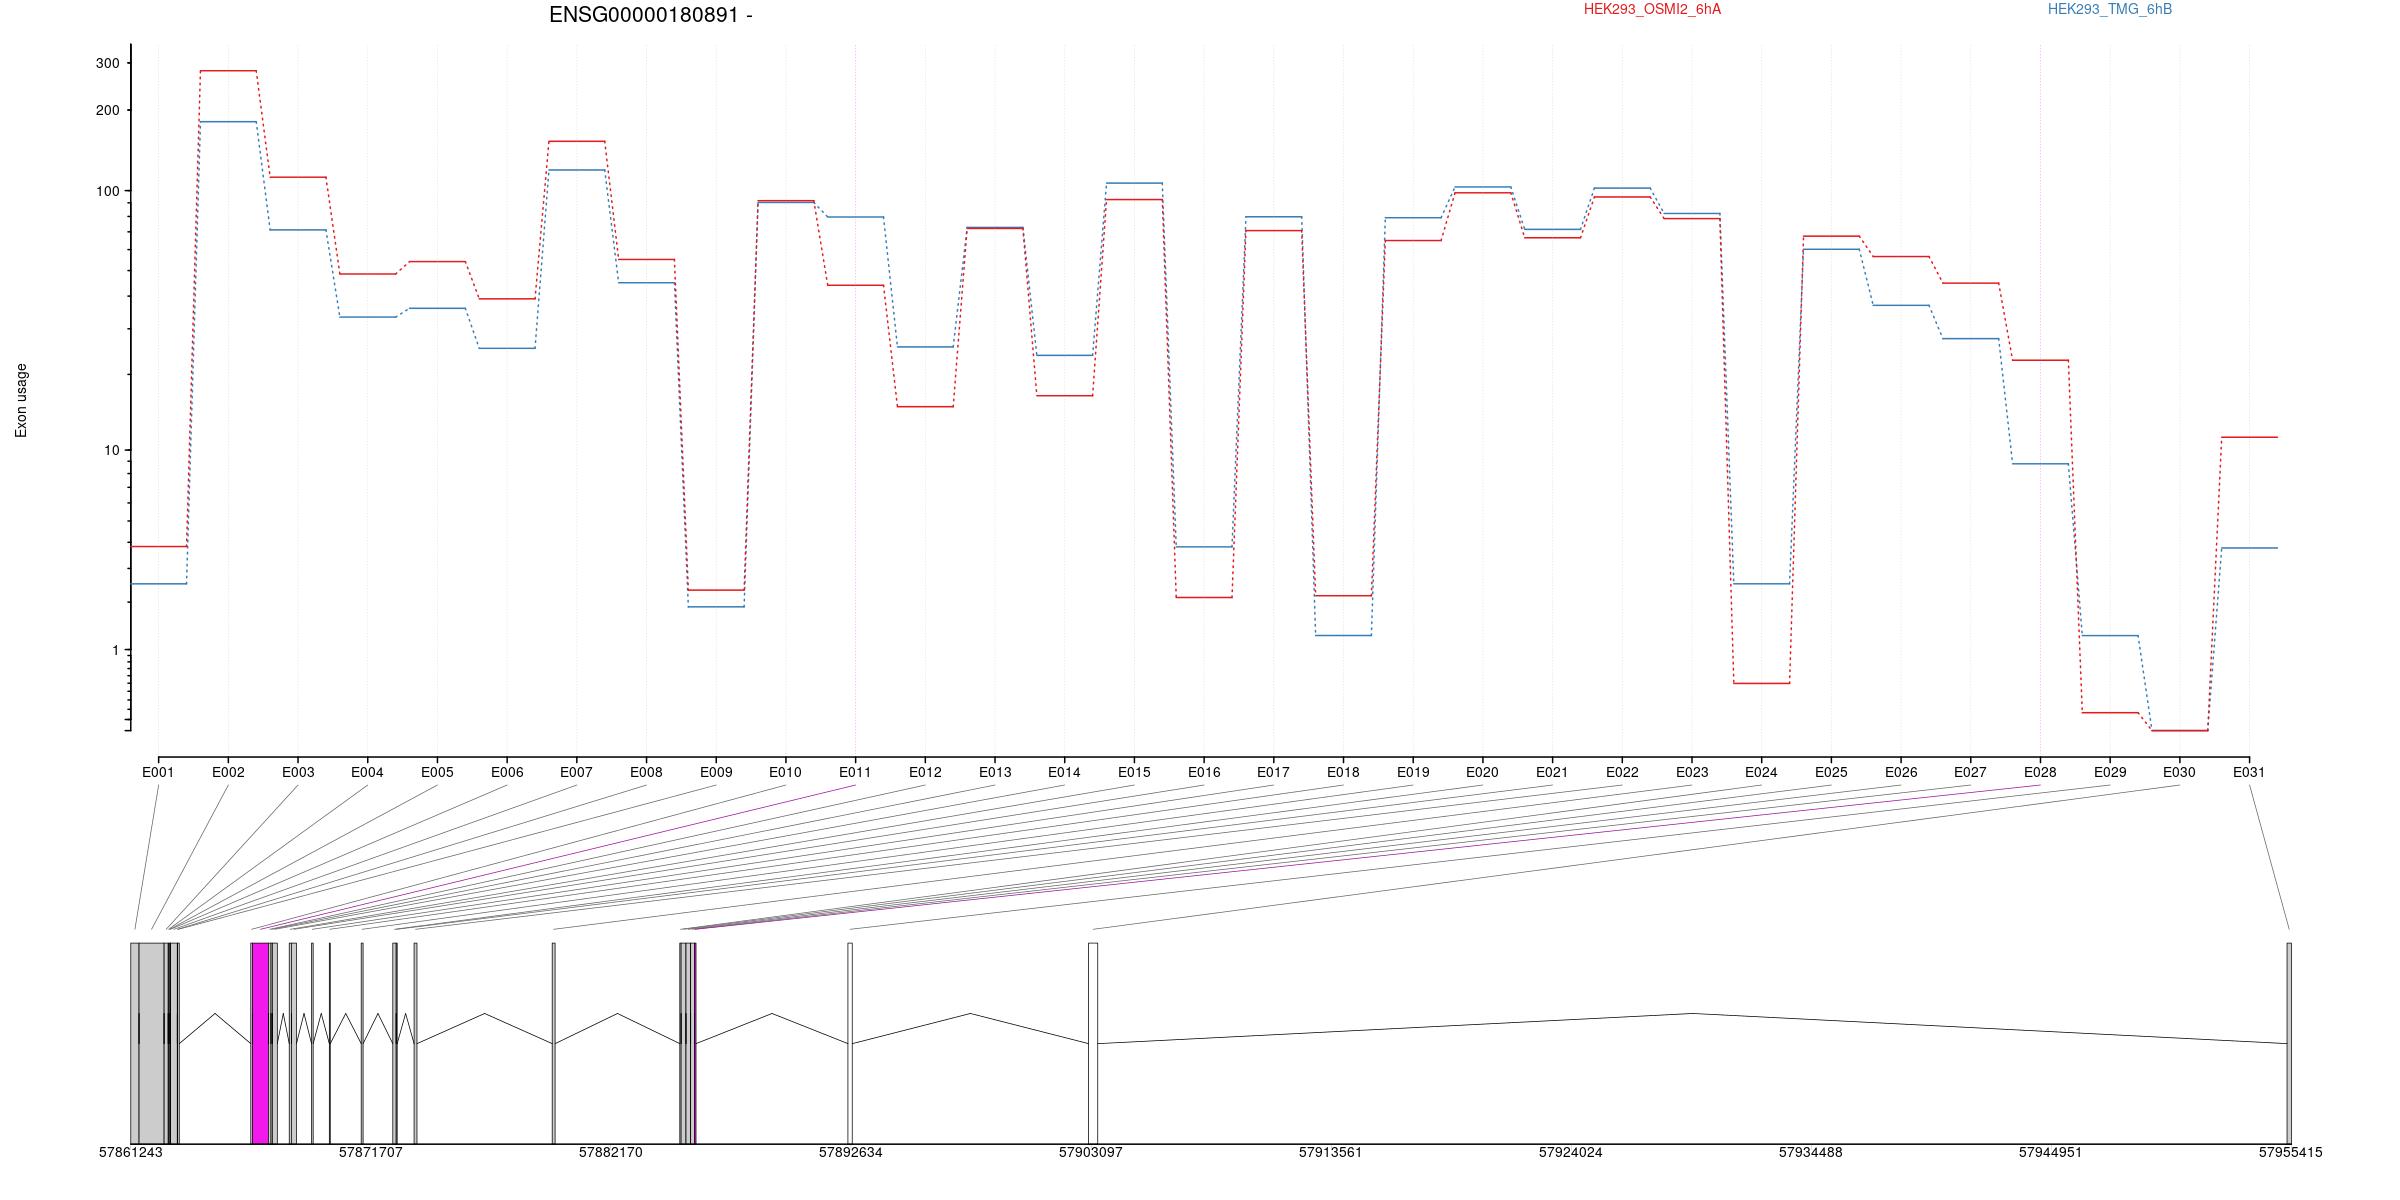Viewport: 2400px width, 1200px height.
Task: Click the red E024 usage line segment
Action: (1761, 683)
